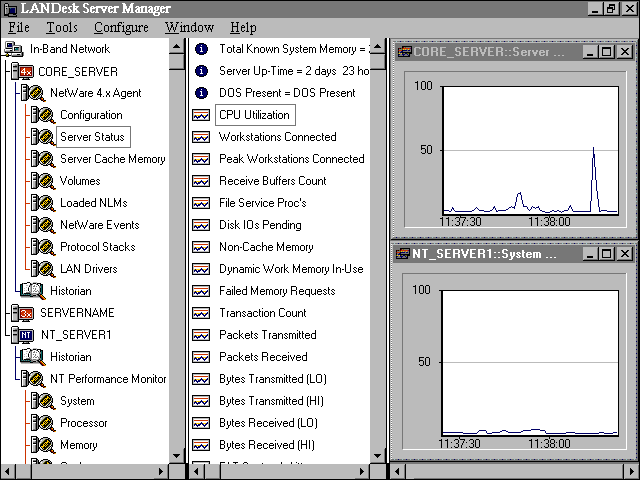
Task: Click the NT Performance Monitor icon
Action: coord(33,379)
